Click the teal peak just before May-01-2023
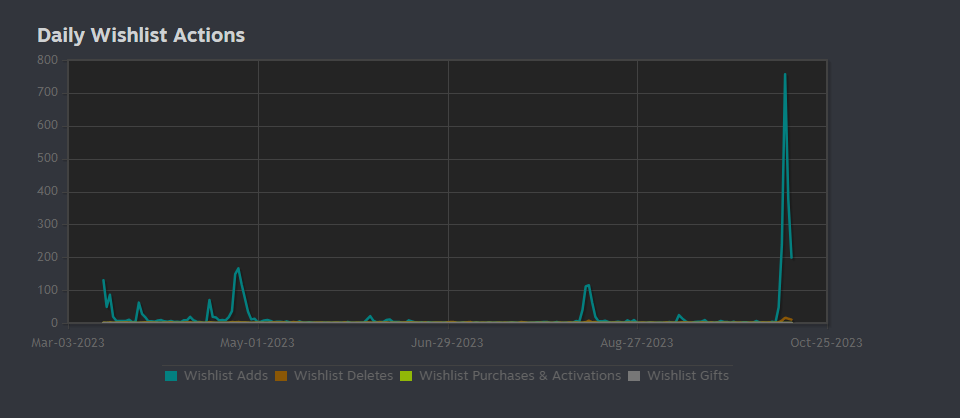This screenshot has width=960, height=418. (238, 268)
